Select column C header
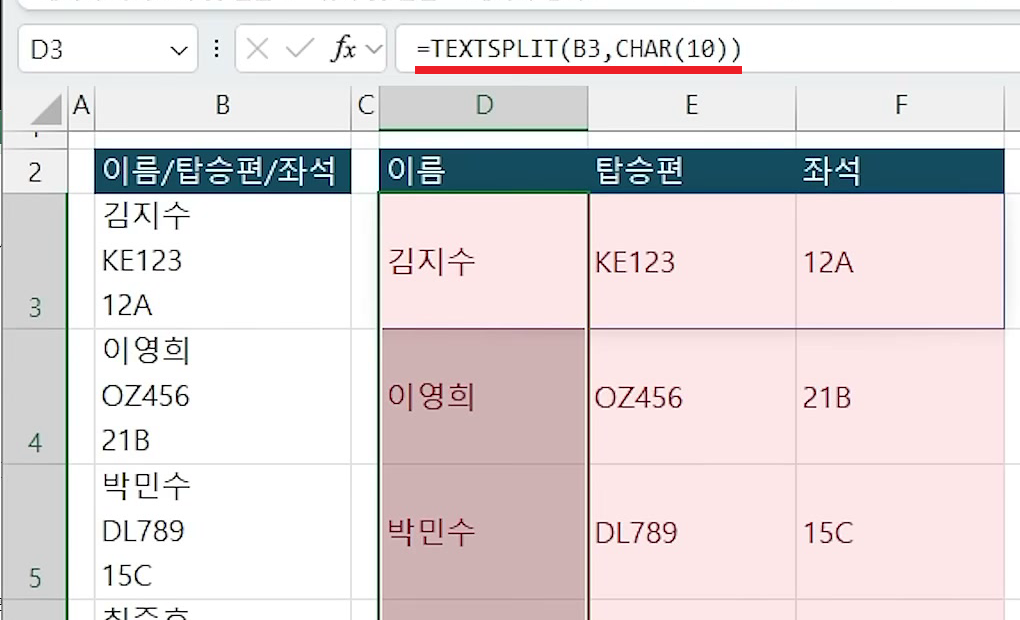Screen dimensions: 1020x620 coord(366,105)
